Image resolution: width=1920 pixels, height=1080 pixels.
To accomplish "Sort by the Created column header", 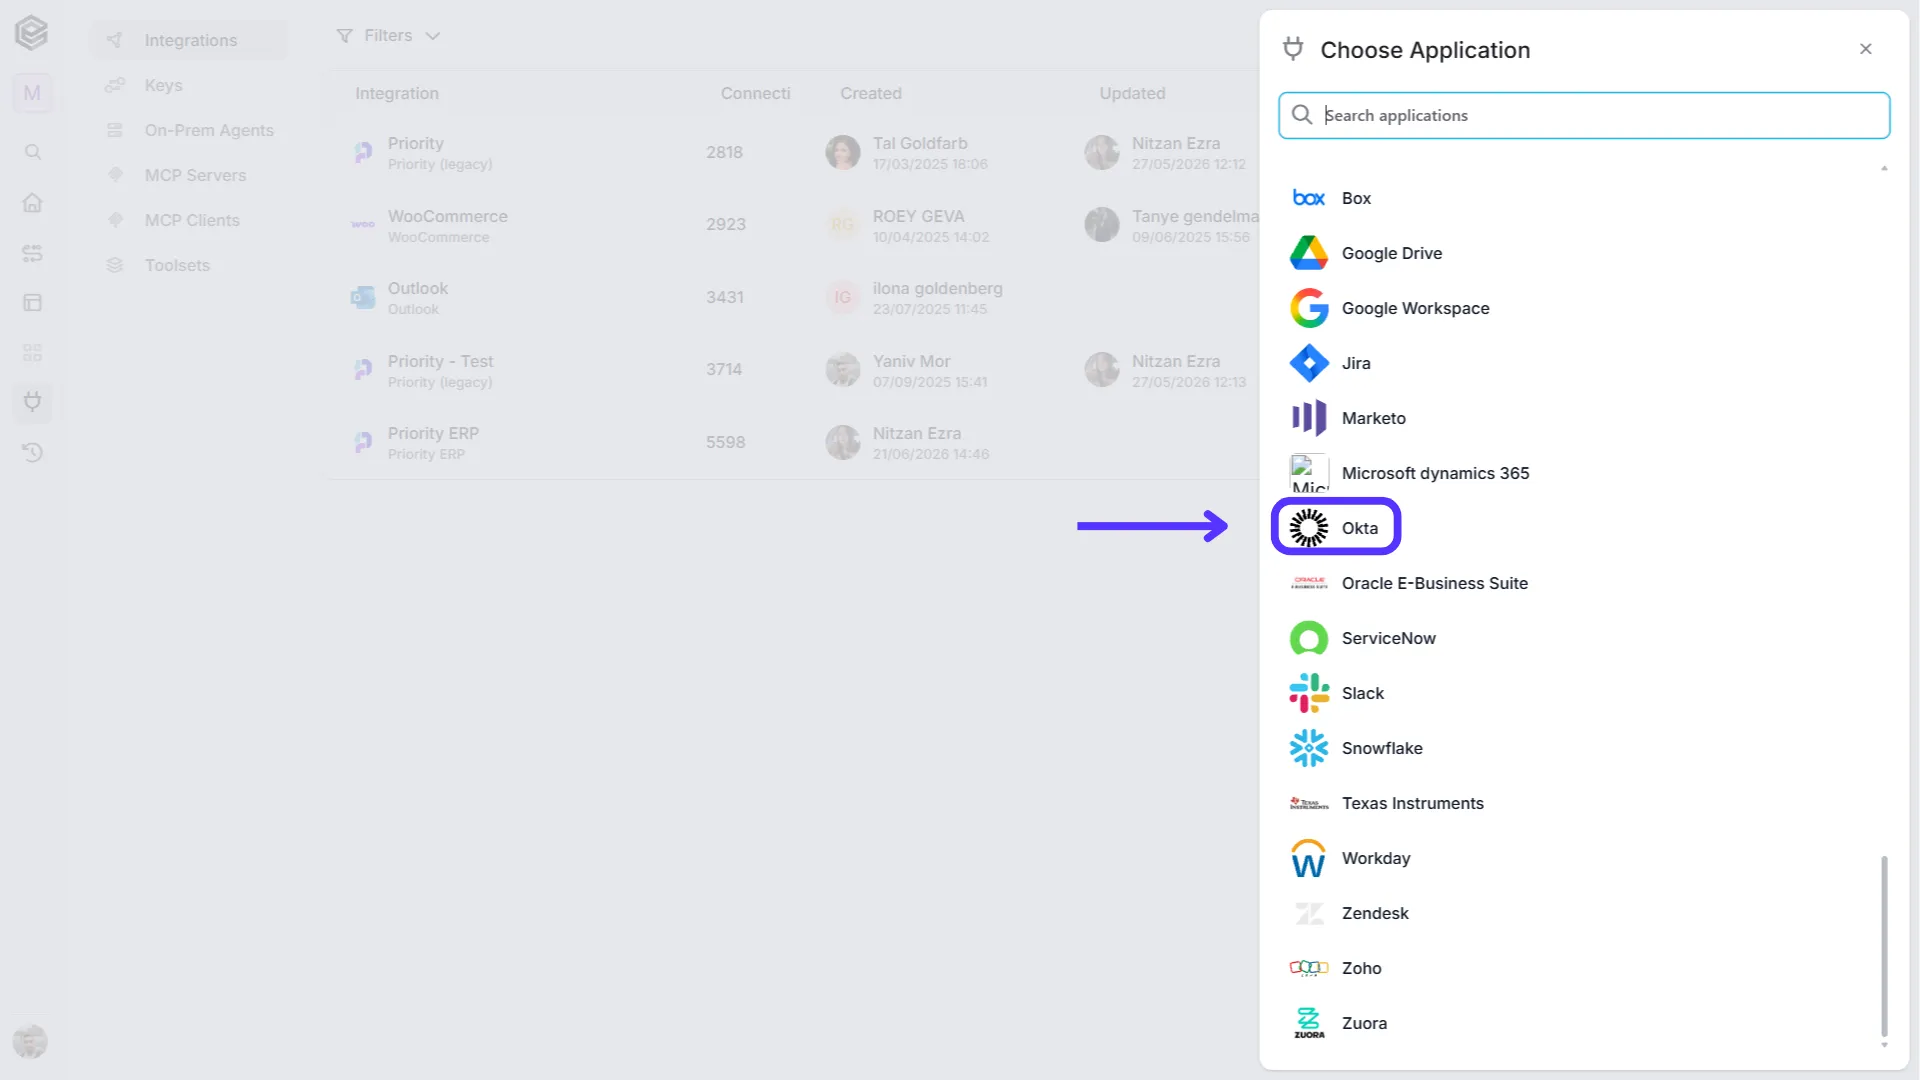I will pyautogui.click(x=870, y=93).
